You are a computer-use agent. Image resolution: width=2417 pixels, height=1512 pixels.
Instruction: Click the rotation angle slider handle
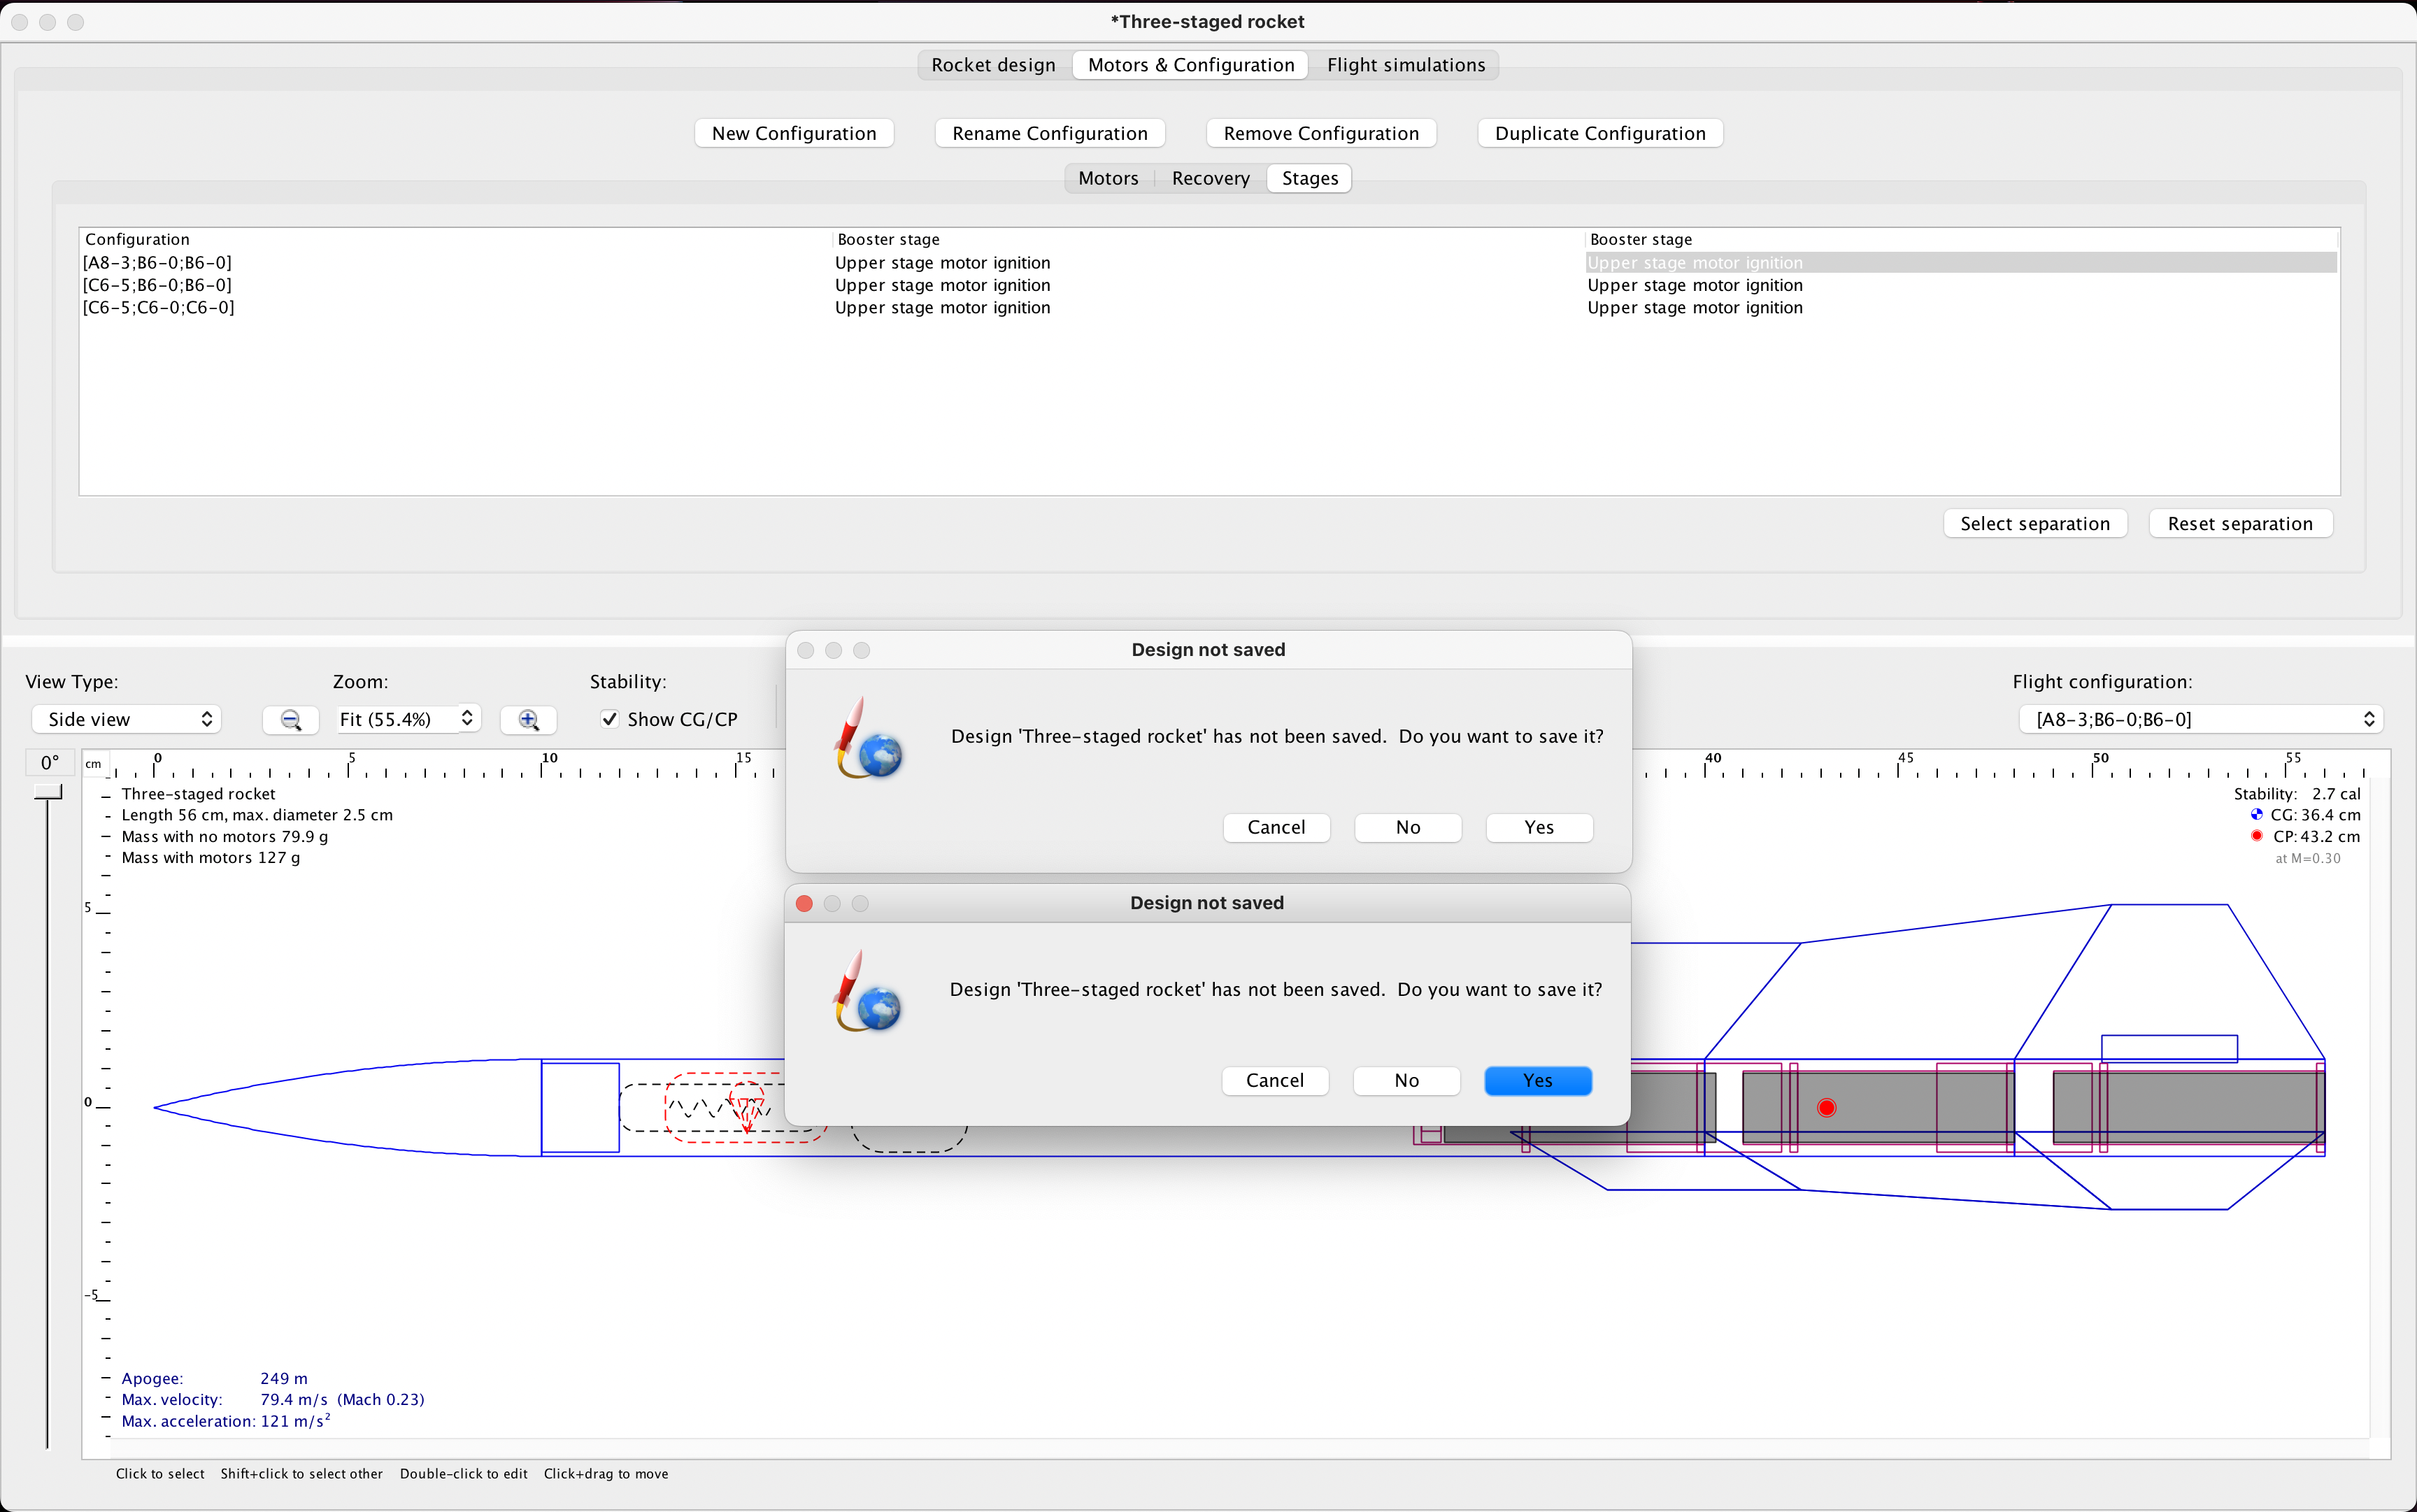tap(48, 790)
